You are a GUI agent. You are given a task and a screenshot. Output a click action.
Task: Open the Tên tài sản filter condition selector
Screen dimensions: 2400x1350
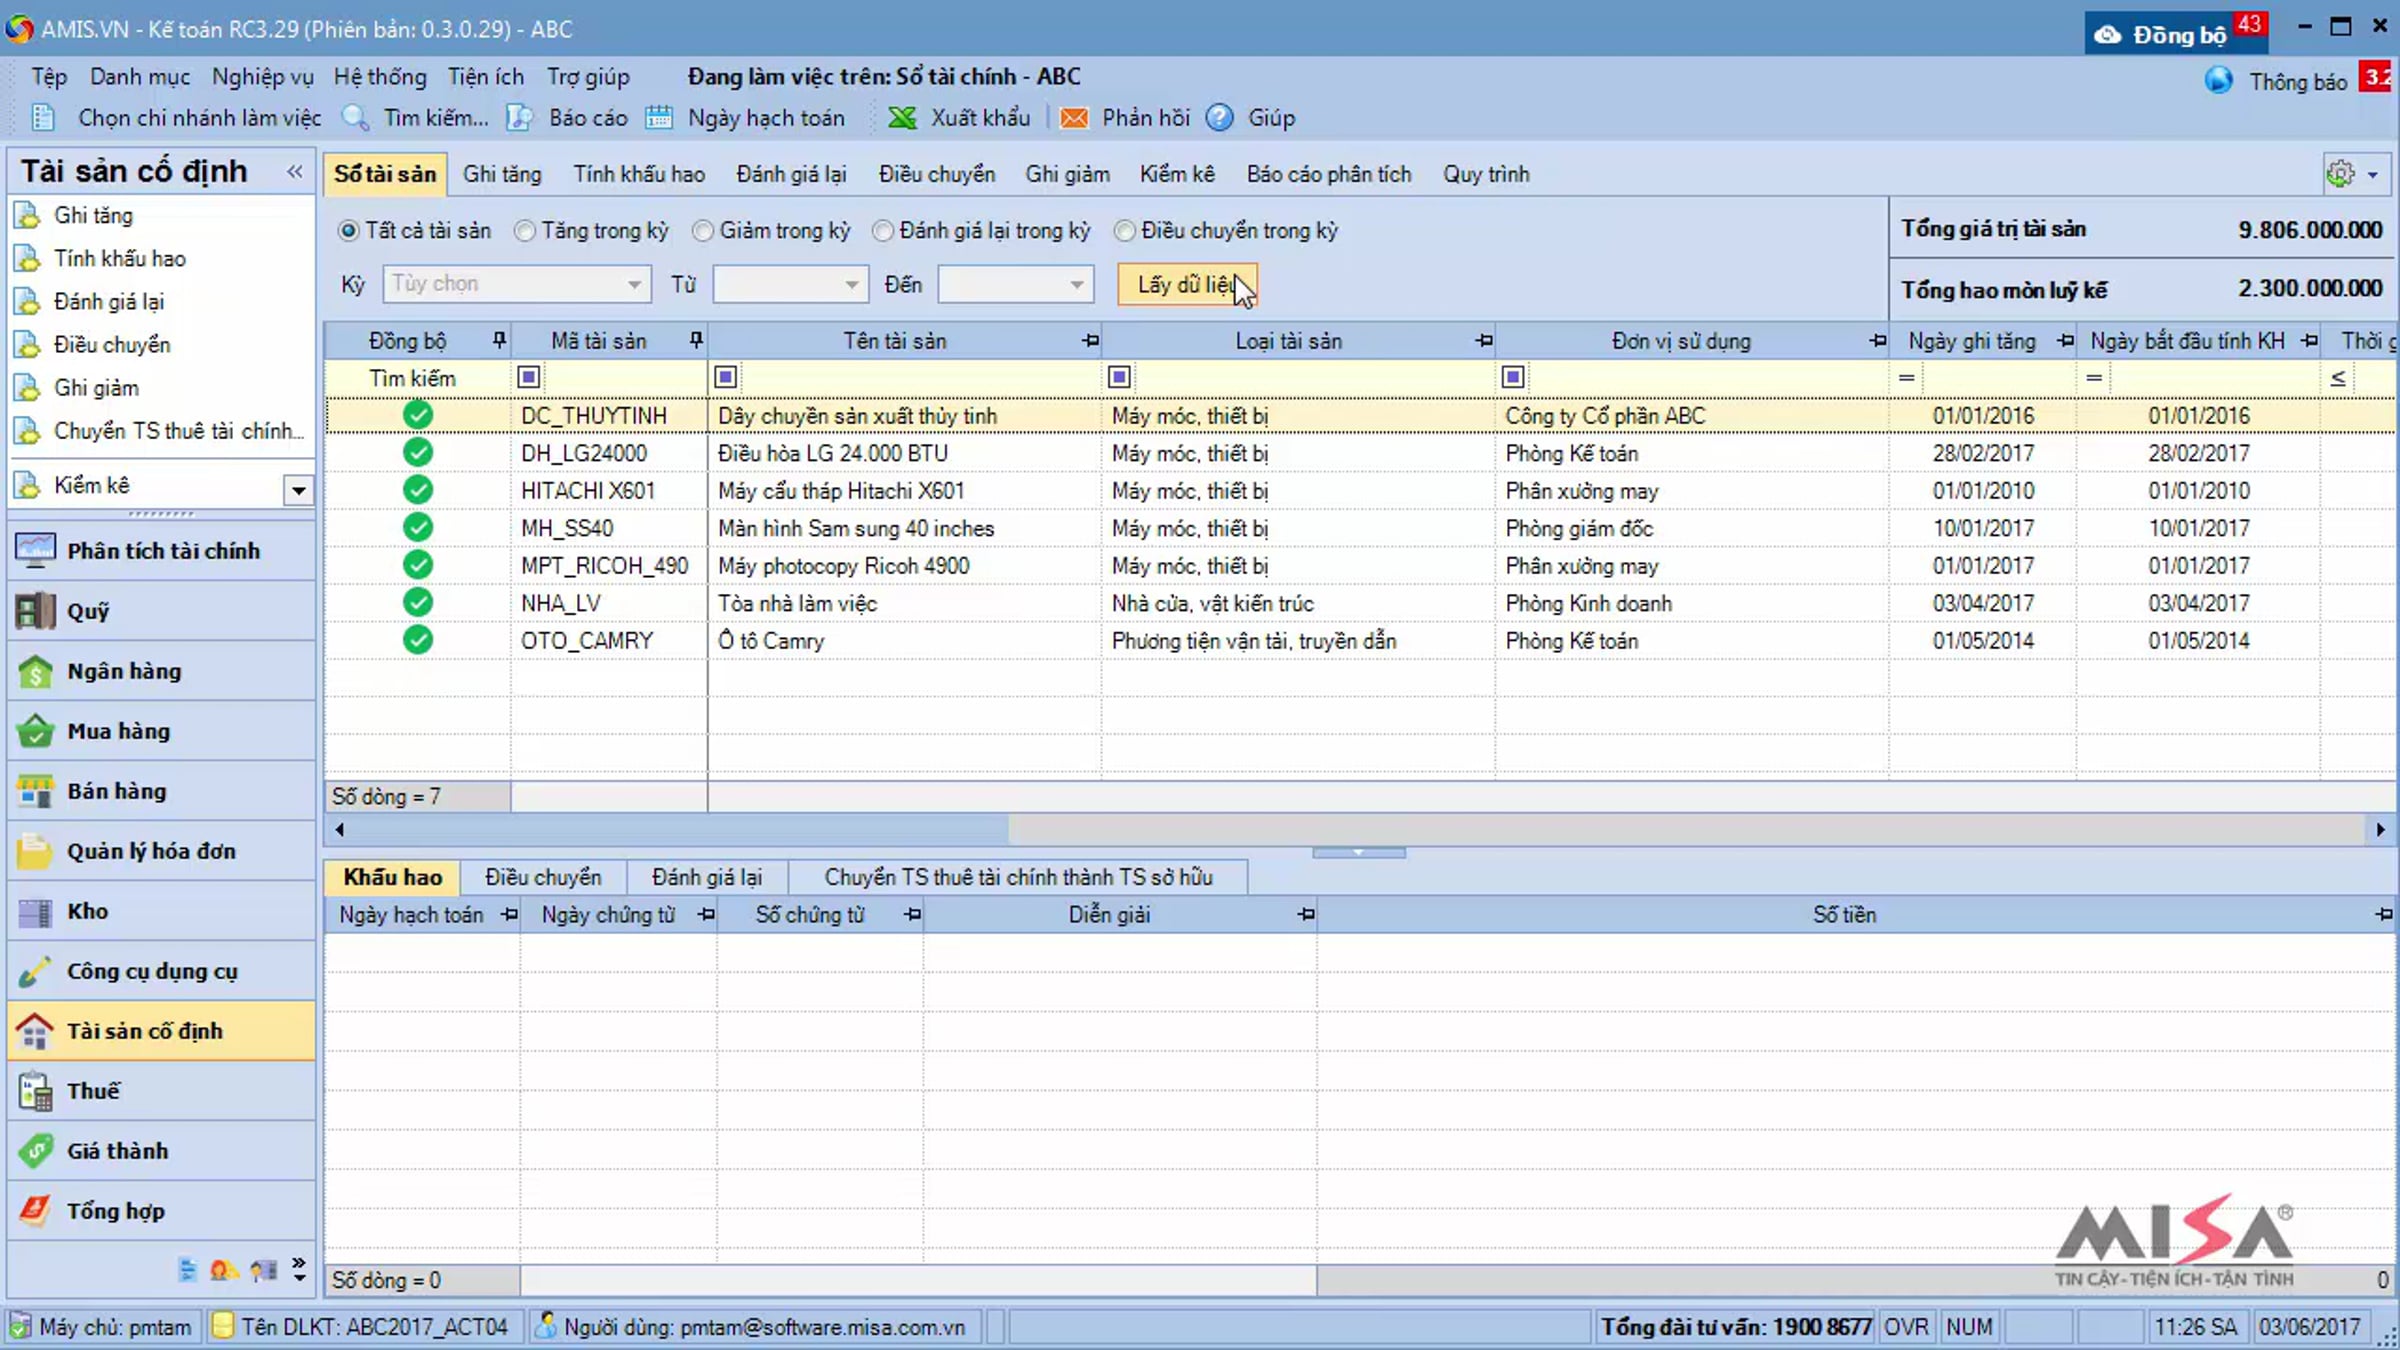point(726,377)
